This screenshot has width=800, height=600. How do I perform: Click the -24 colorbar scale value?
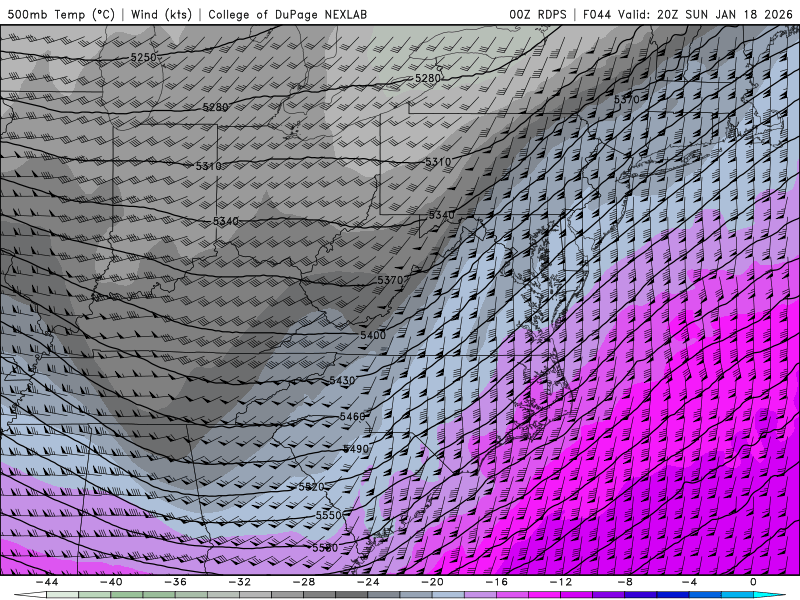tap(368, 582)
